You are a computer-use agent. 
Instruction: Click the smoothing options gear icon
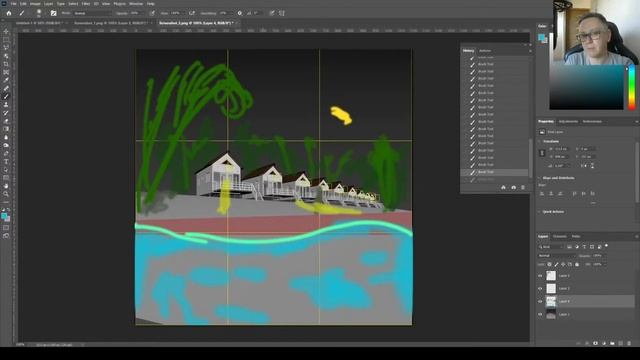click(240, 13)
